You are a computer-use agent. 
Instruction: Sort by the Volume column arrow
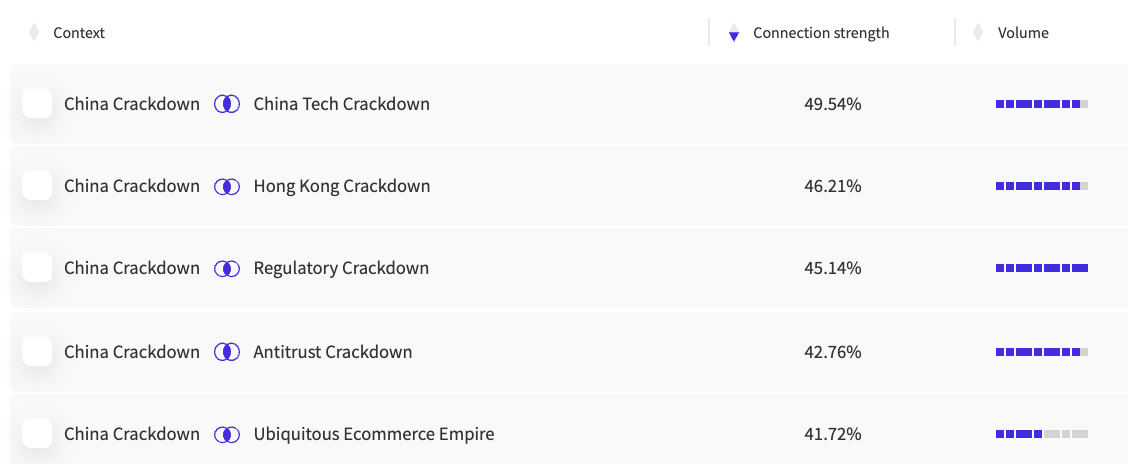click(978, 32)
